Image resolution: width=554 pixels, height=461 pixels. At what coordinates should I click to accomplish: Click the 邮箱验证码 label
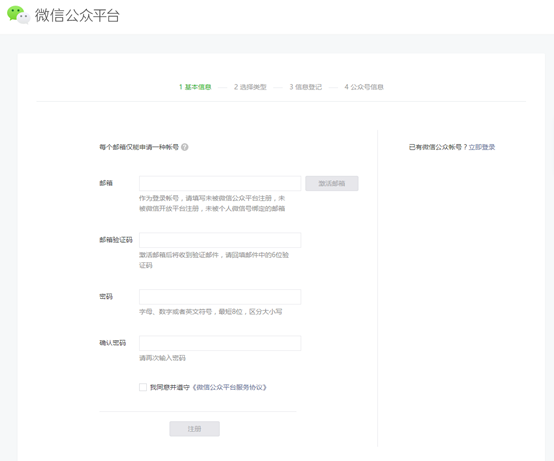[116, 240]
